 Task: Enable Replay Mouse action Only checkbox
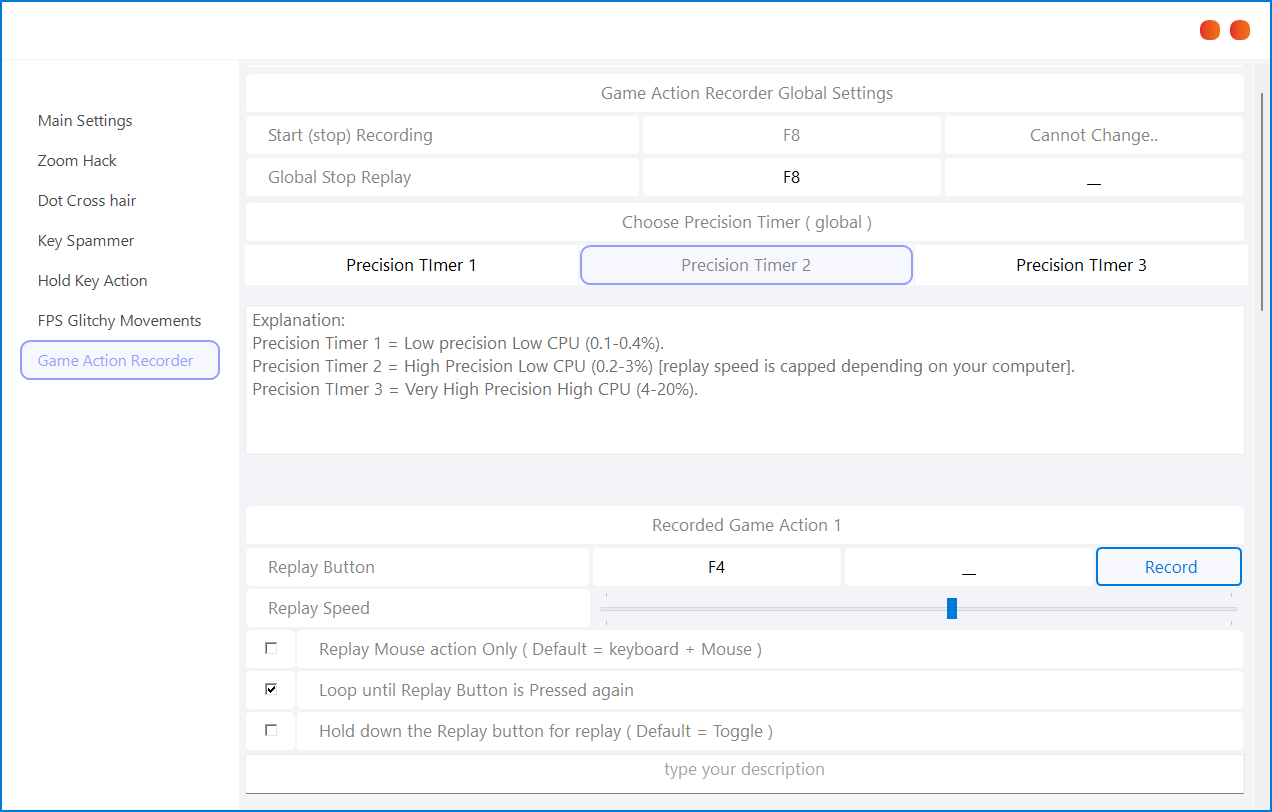tap(271, 649)
